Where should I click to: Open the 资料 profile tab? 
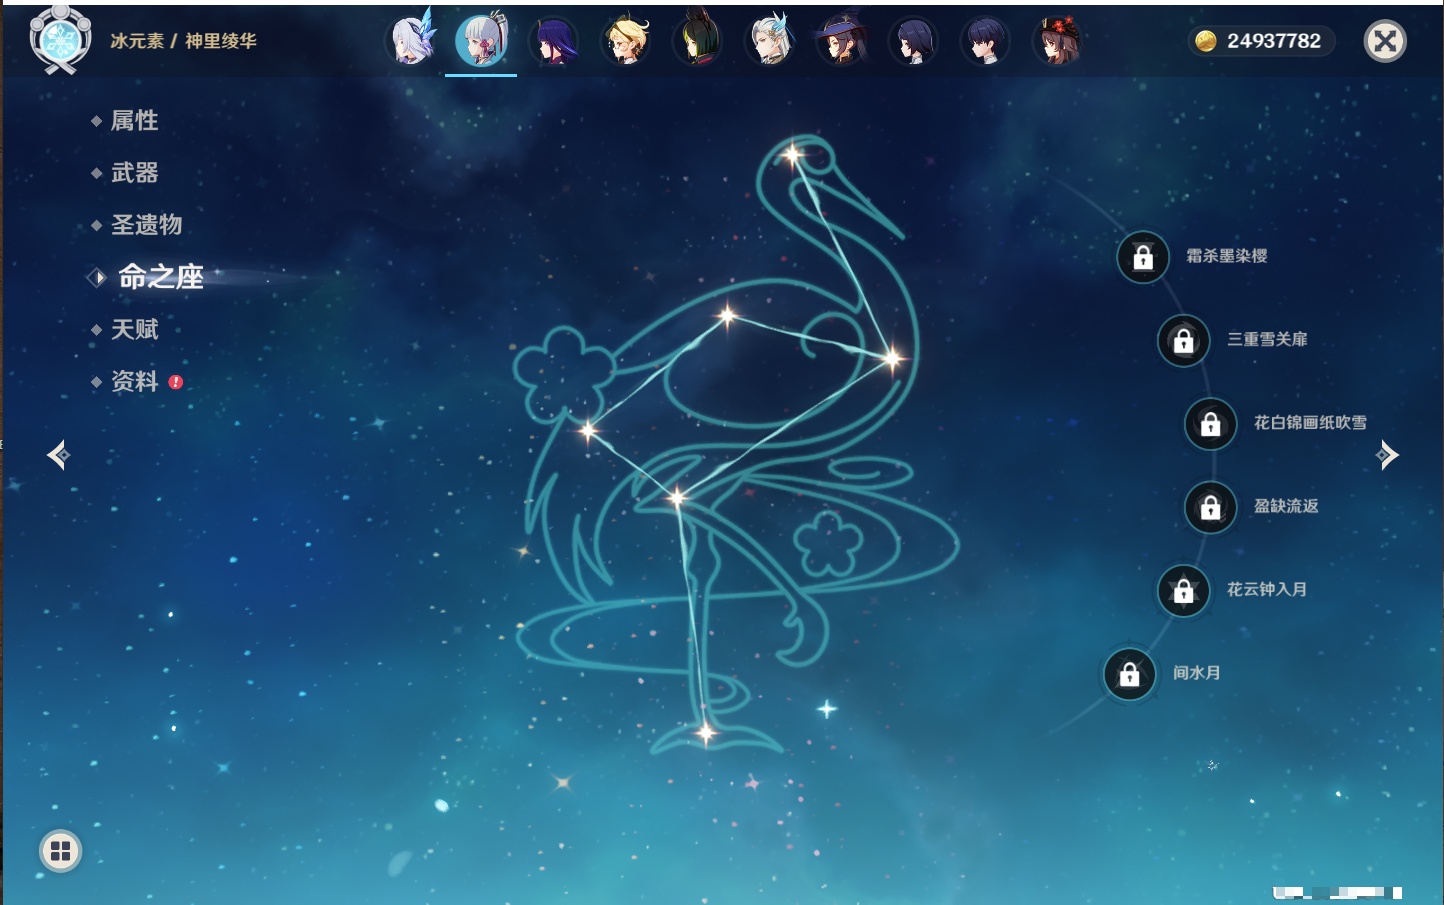pos(134,382)
